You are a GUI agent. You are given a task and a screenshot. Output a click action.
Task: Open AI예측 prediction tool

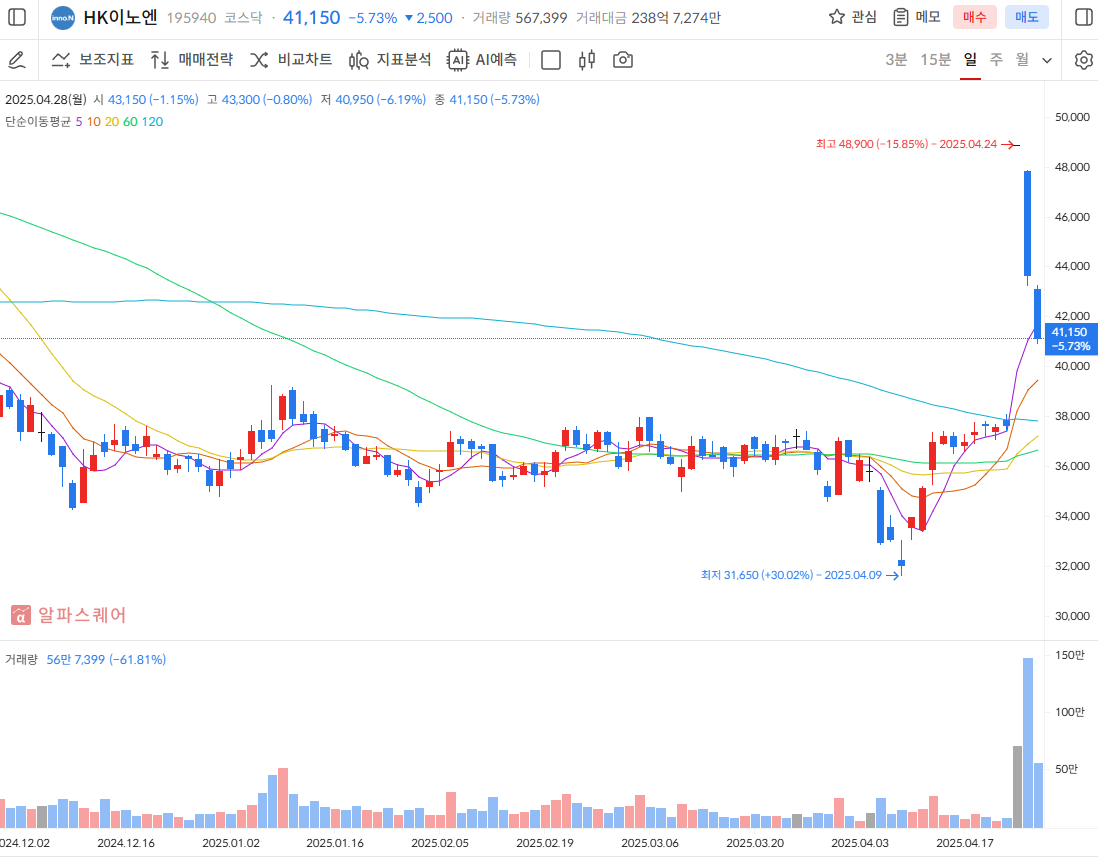click(482, 60)
